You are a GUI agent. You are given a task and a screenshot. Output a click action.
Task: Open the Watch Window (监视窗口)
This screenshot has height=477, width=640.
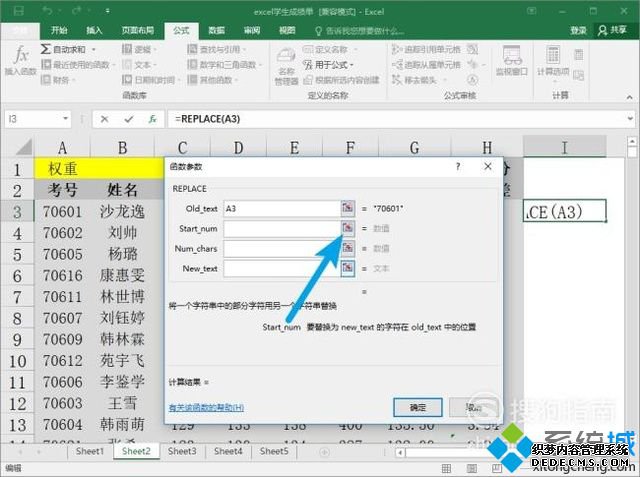pyautogui.click(x=512, y=61)
